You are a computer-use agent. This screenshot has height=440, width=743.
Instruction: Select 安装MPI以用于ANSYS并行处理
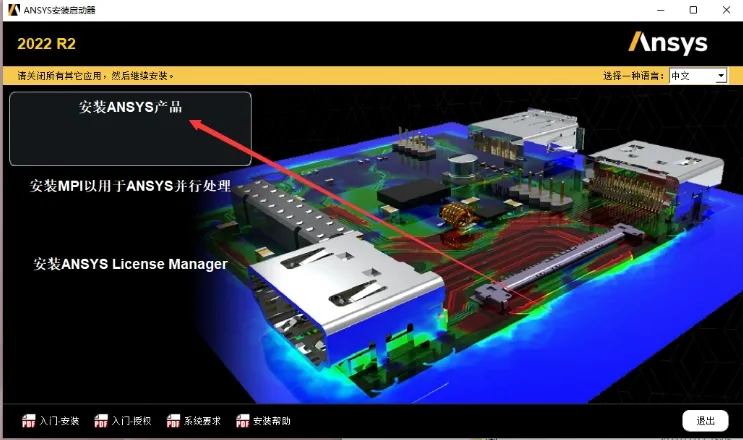click(x=130, y=186)
